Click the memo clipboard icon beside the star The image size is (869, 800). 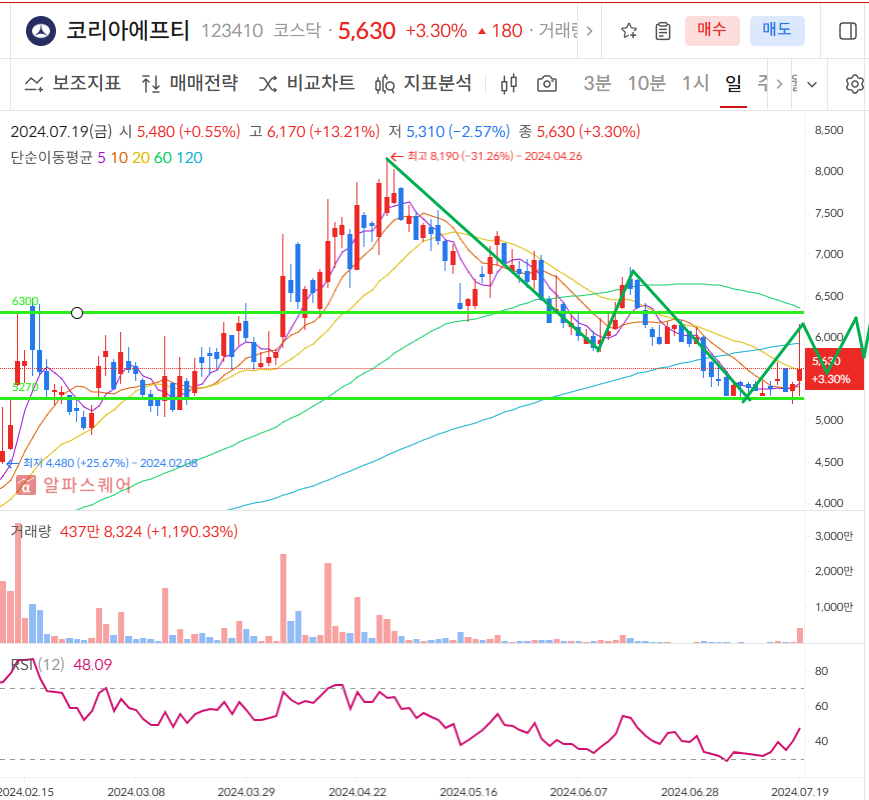tap(661, 31)
